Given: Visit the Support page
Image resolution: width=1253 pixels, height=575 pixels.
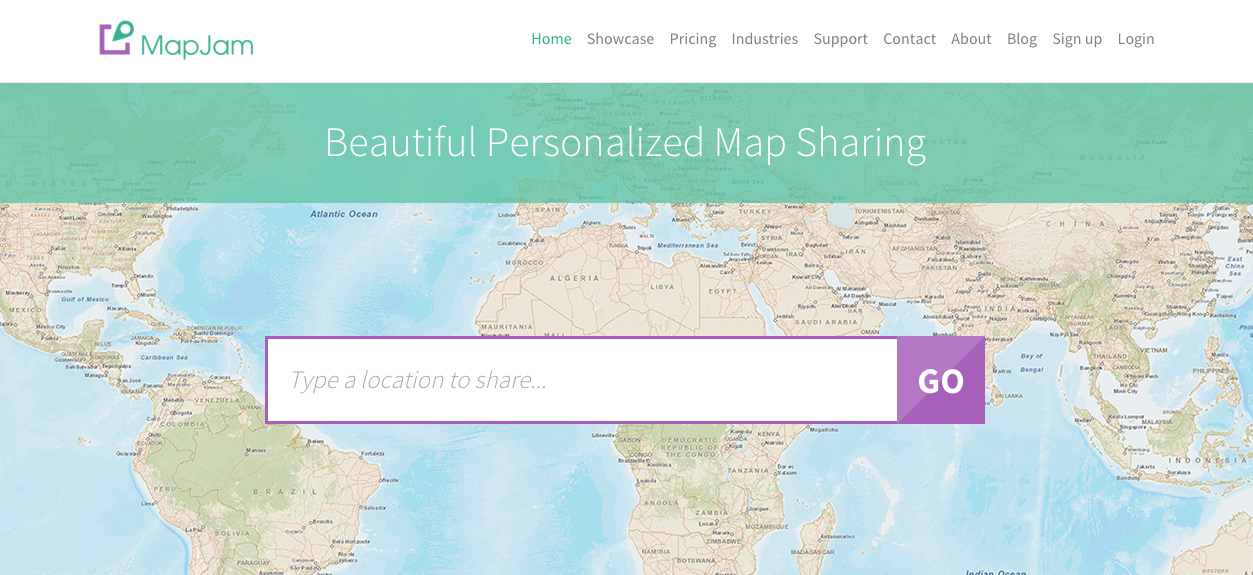Looking at the screenshot, I should [x=840, y=39].
